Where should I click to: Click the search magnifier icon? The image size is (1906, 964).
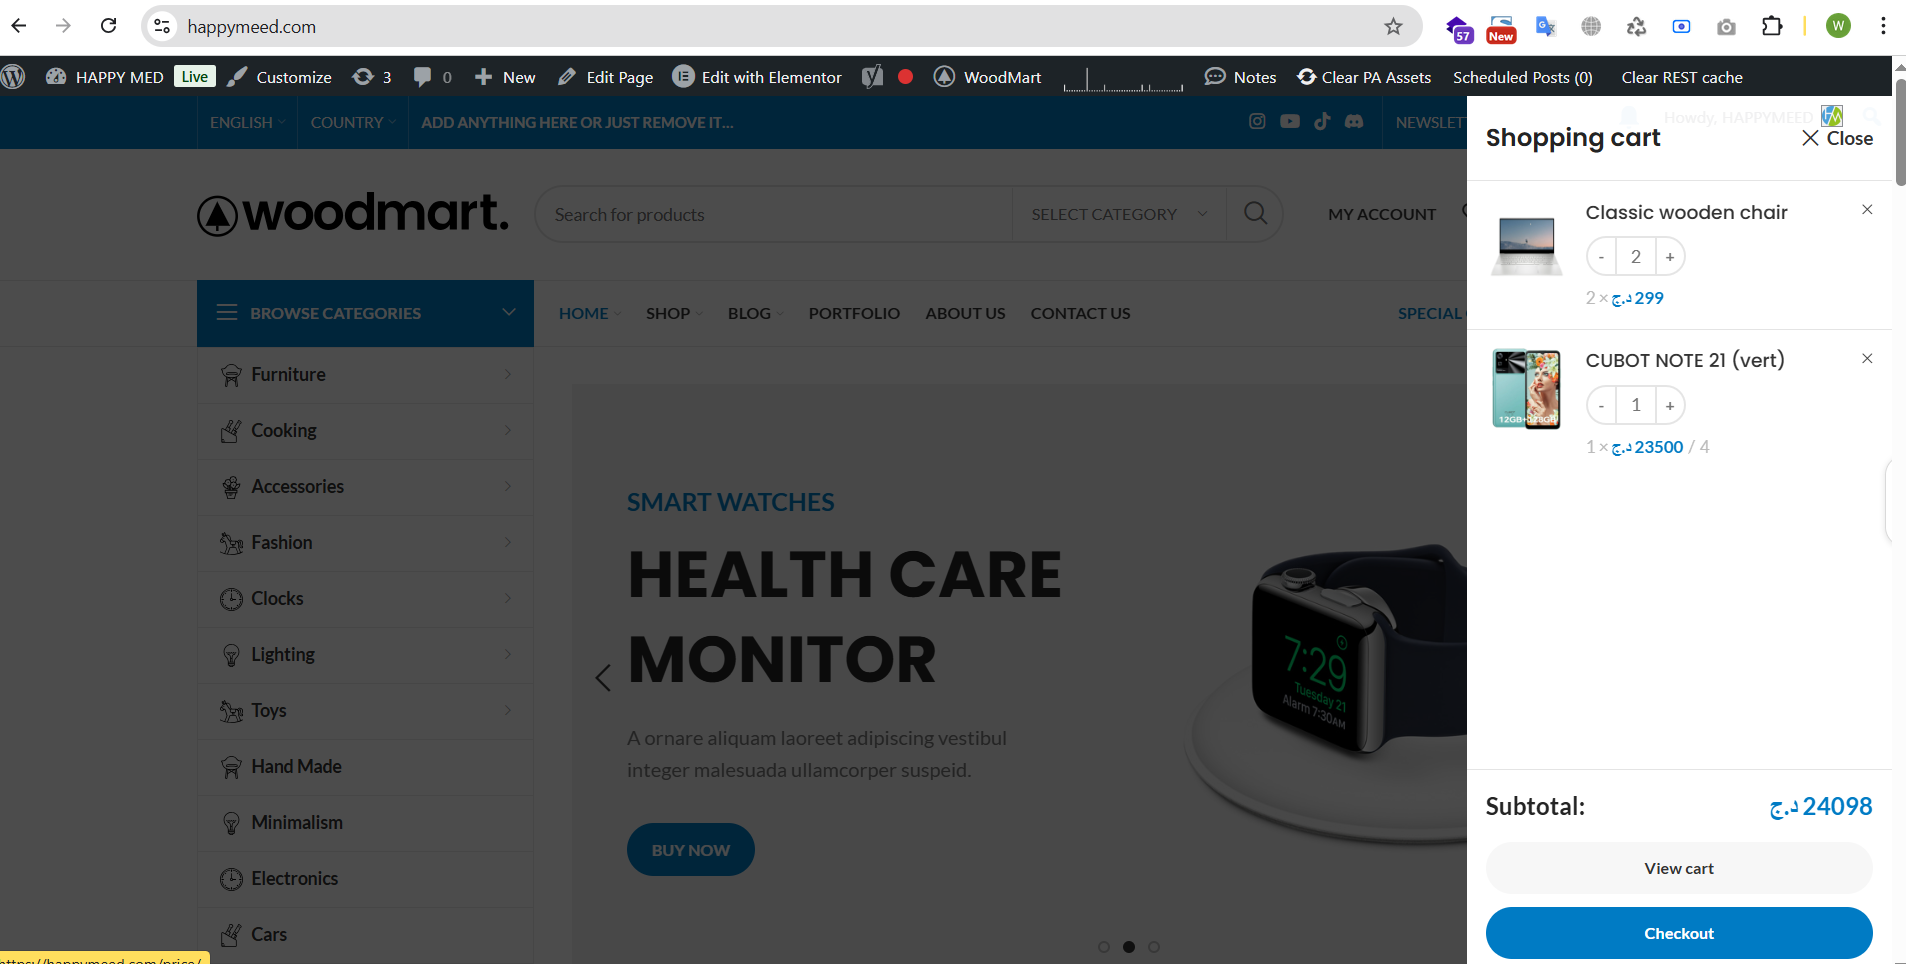point(1255,213)
